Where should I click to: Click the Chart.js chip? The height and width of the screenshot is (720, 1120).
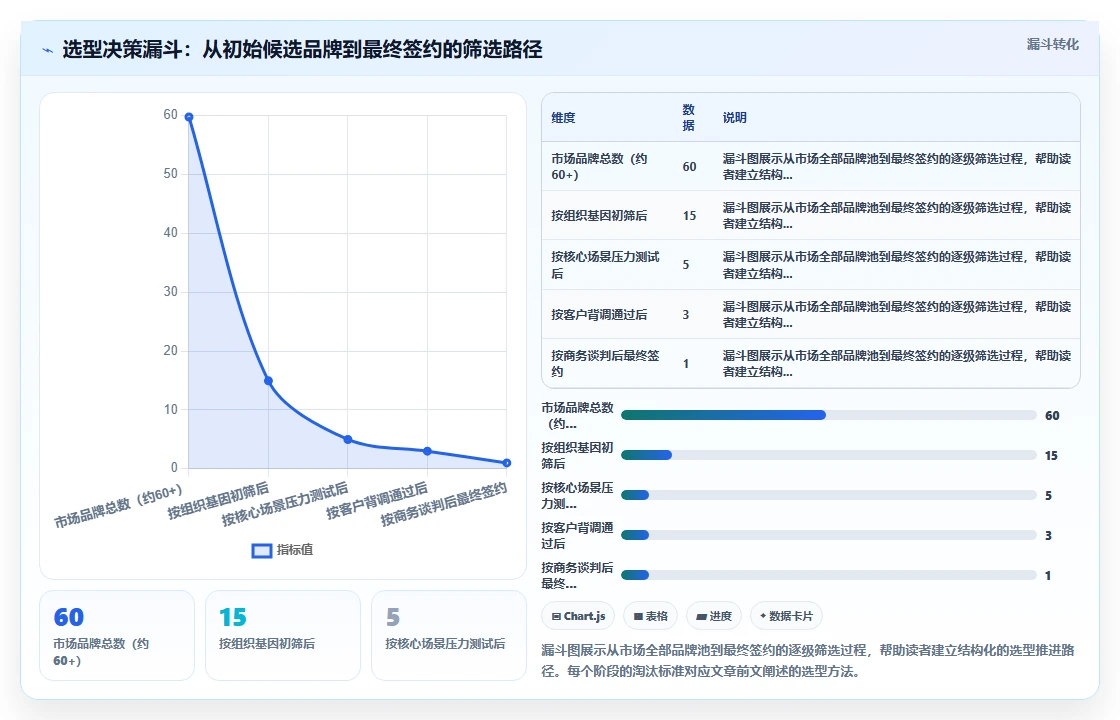[x=578, y=616]
